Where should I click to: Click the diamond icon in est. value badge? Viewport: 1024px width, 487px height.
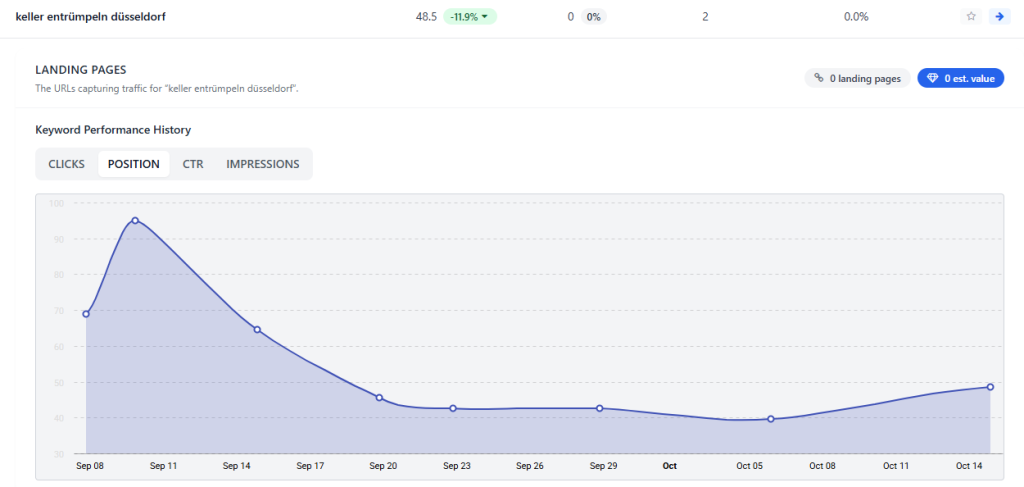[932, 78]
